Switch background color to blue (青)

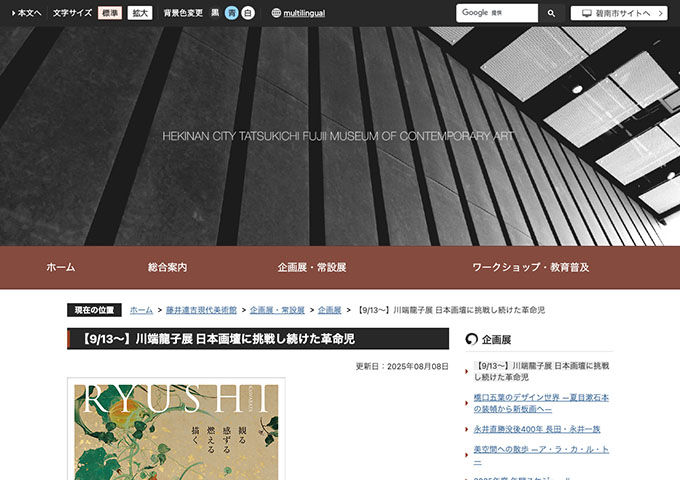[x=231, y=13]
